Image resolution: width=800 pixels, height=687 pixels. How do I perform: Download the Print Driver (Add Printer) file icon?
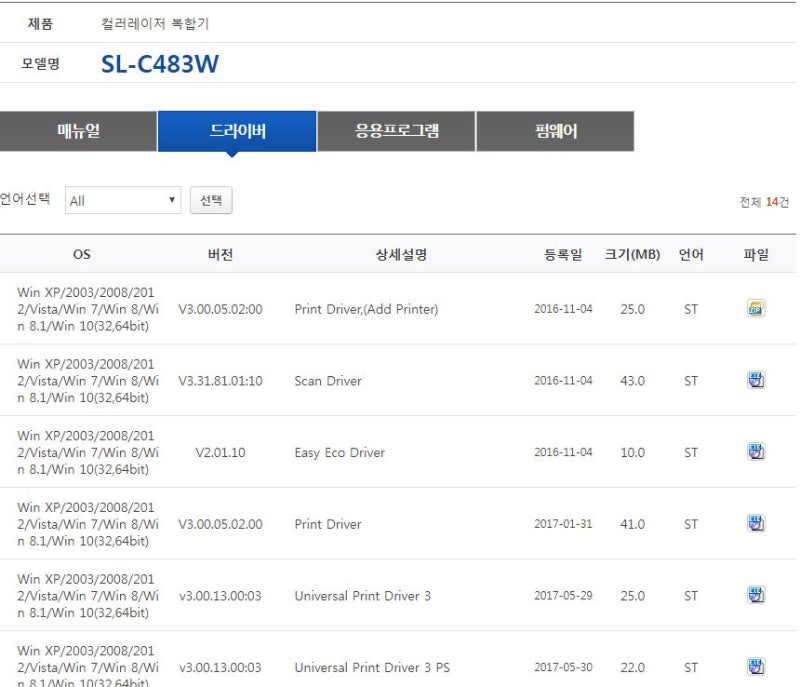point(756,308)
